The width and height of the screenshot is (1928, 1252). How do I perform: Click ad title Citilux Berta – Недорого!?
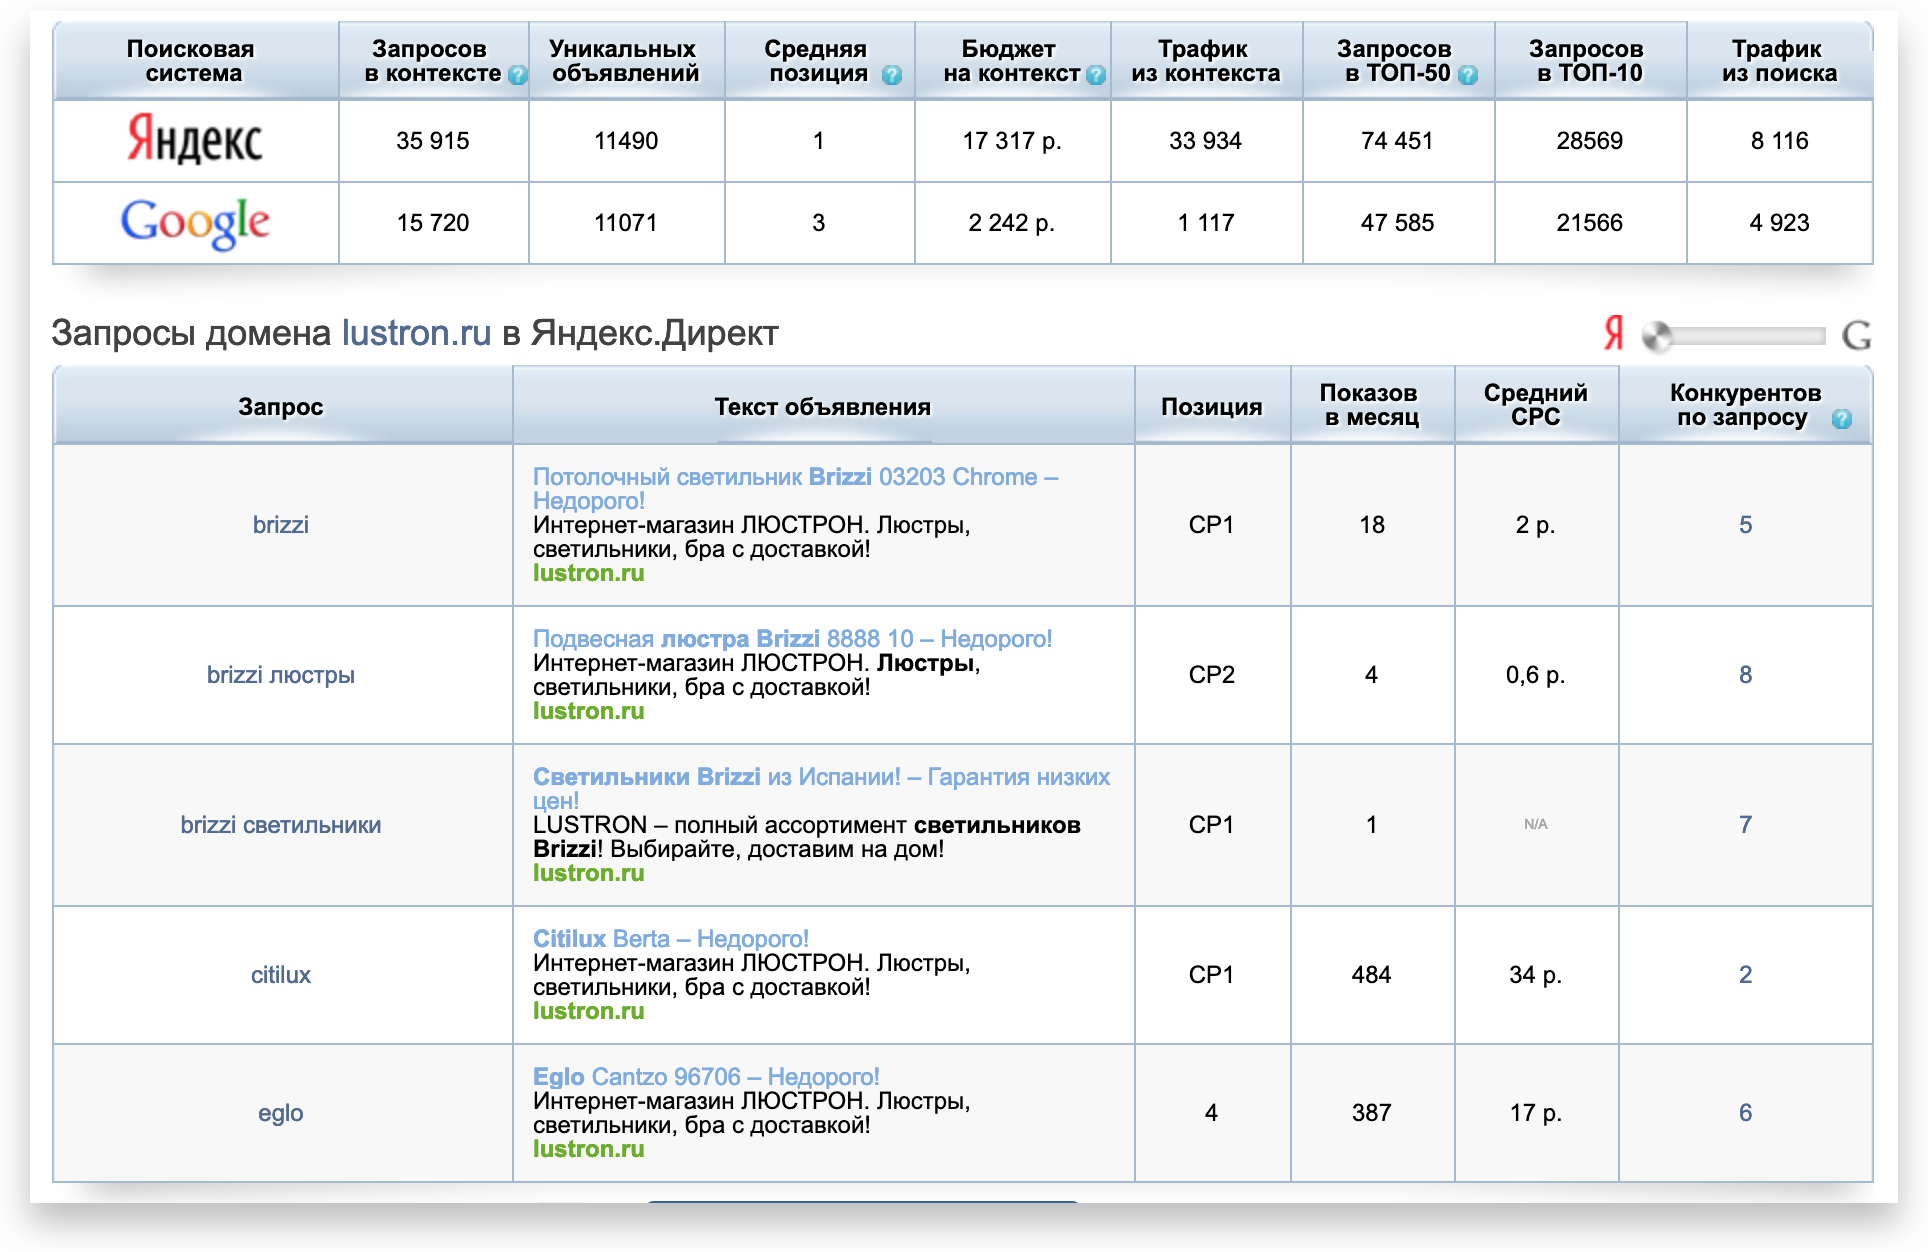[x=670, y=939]
